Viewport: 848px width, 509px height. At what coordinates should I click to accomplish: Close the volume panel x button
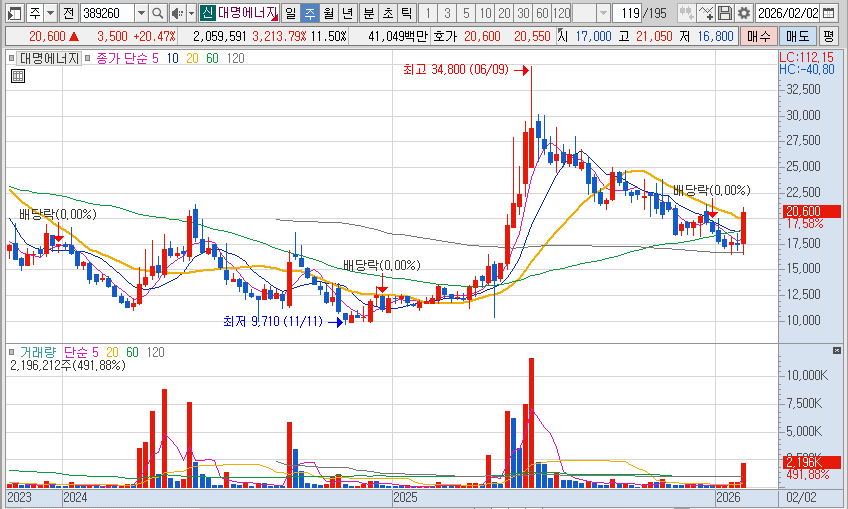837,351
